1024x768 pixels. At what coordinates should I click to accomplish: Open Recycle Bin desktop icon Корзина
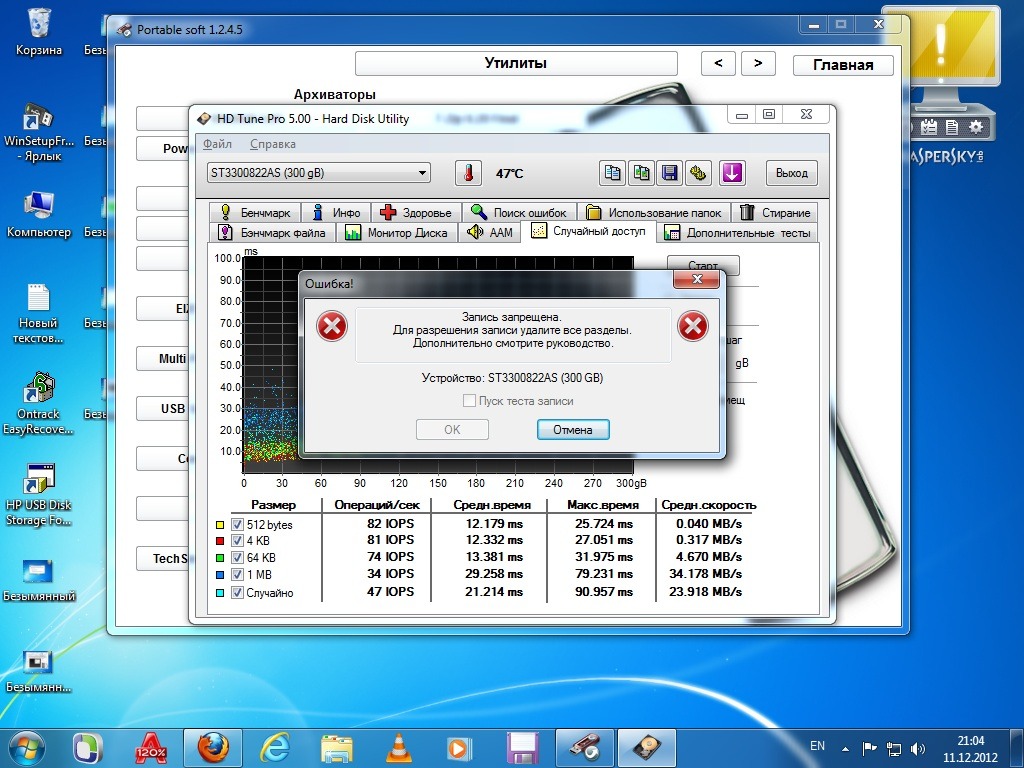[x=39, y=31]
